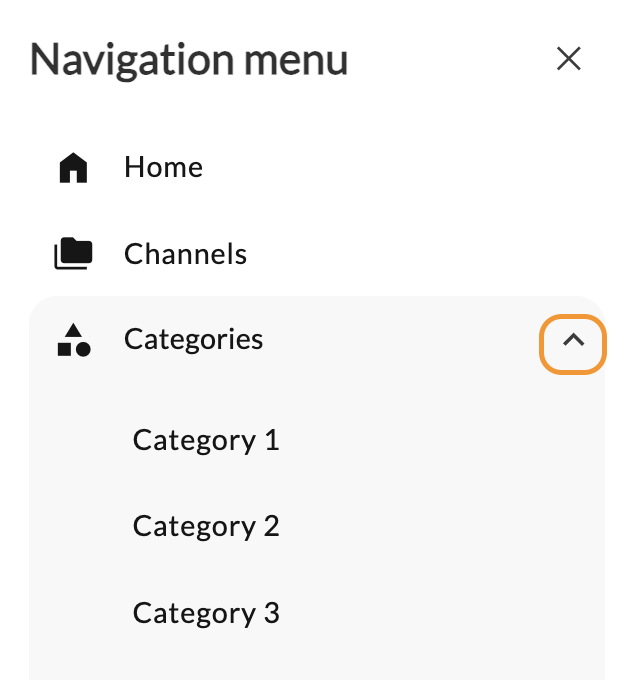Click the Channels stacked folder icon

point(73,253)
